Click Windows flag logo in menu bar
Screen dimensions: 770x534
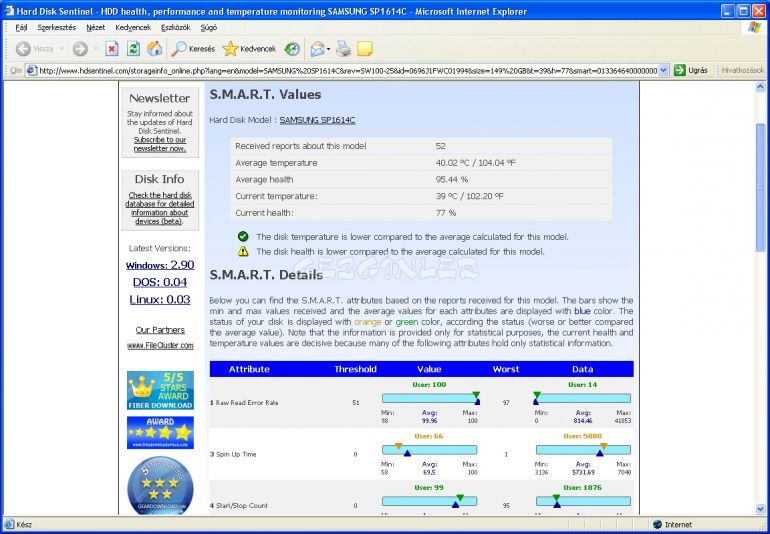tap(754, 28)
